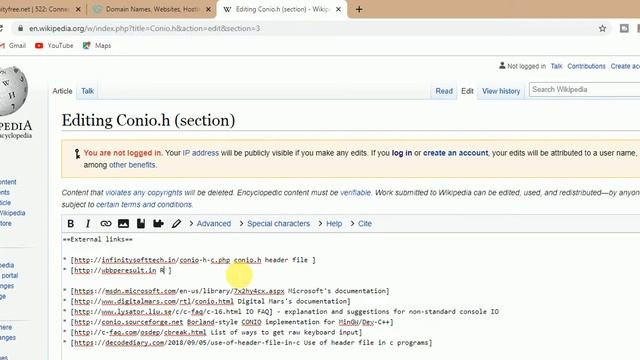Open Gmail bookmark

[x=13, y=46]
